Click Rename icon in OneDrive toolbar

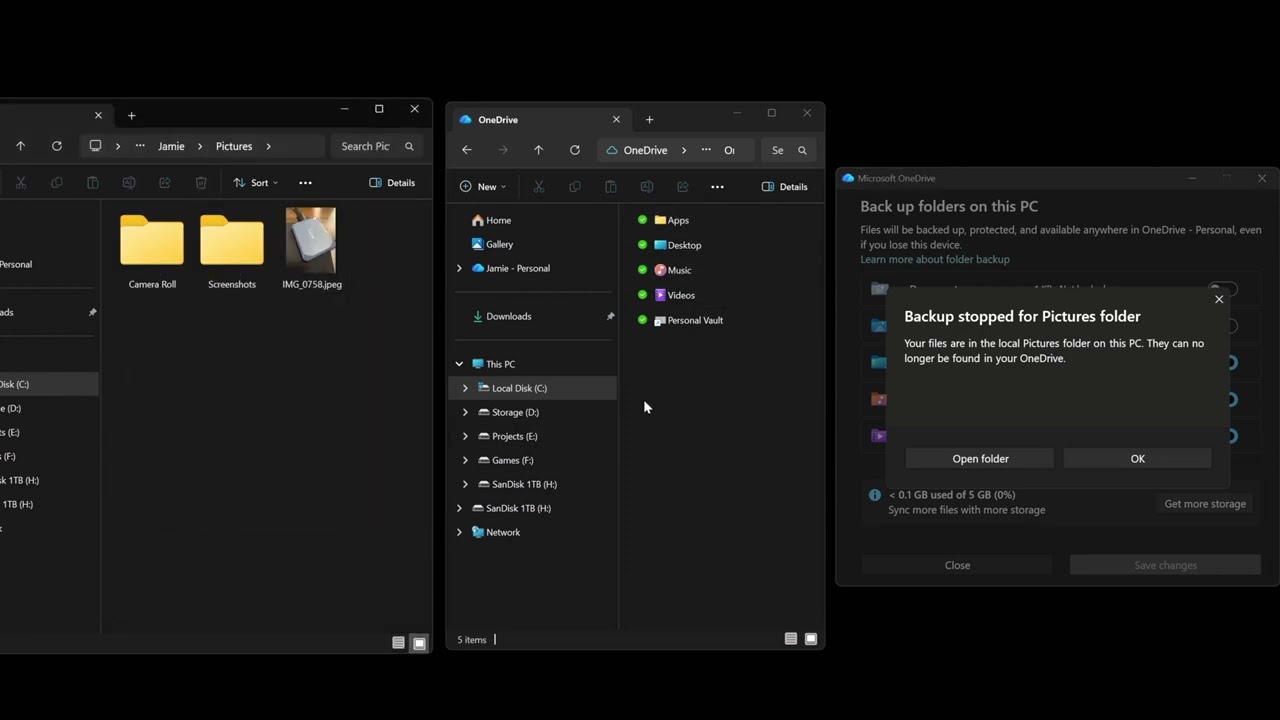[647, 187]
